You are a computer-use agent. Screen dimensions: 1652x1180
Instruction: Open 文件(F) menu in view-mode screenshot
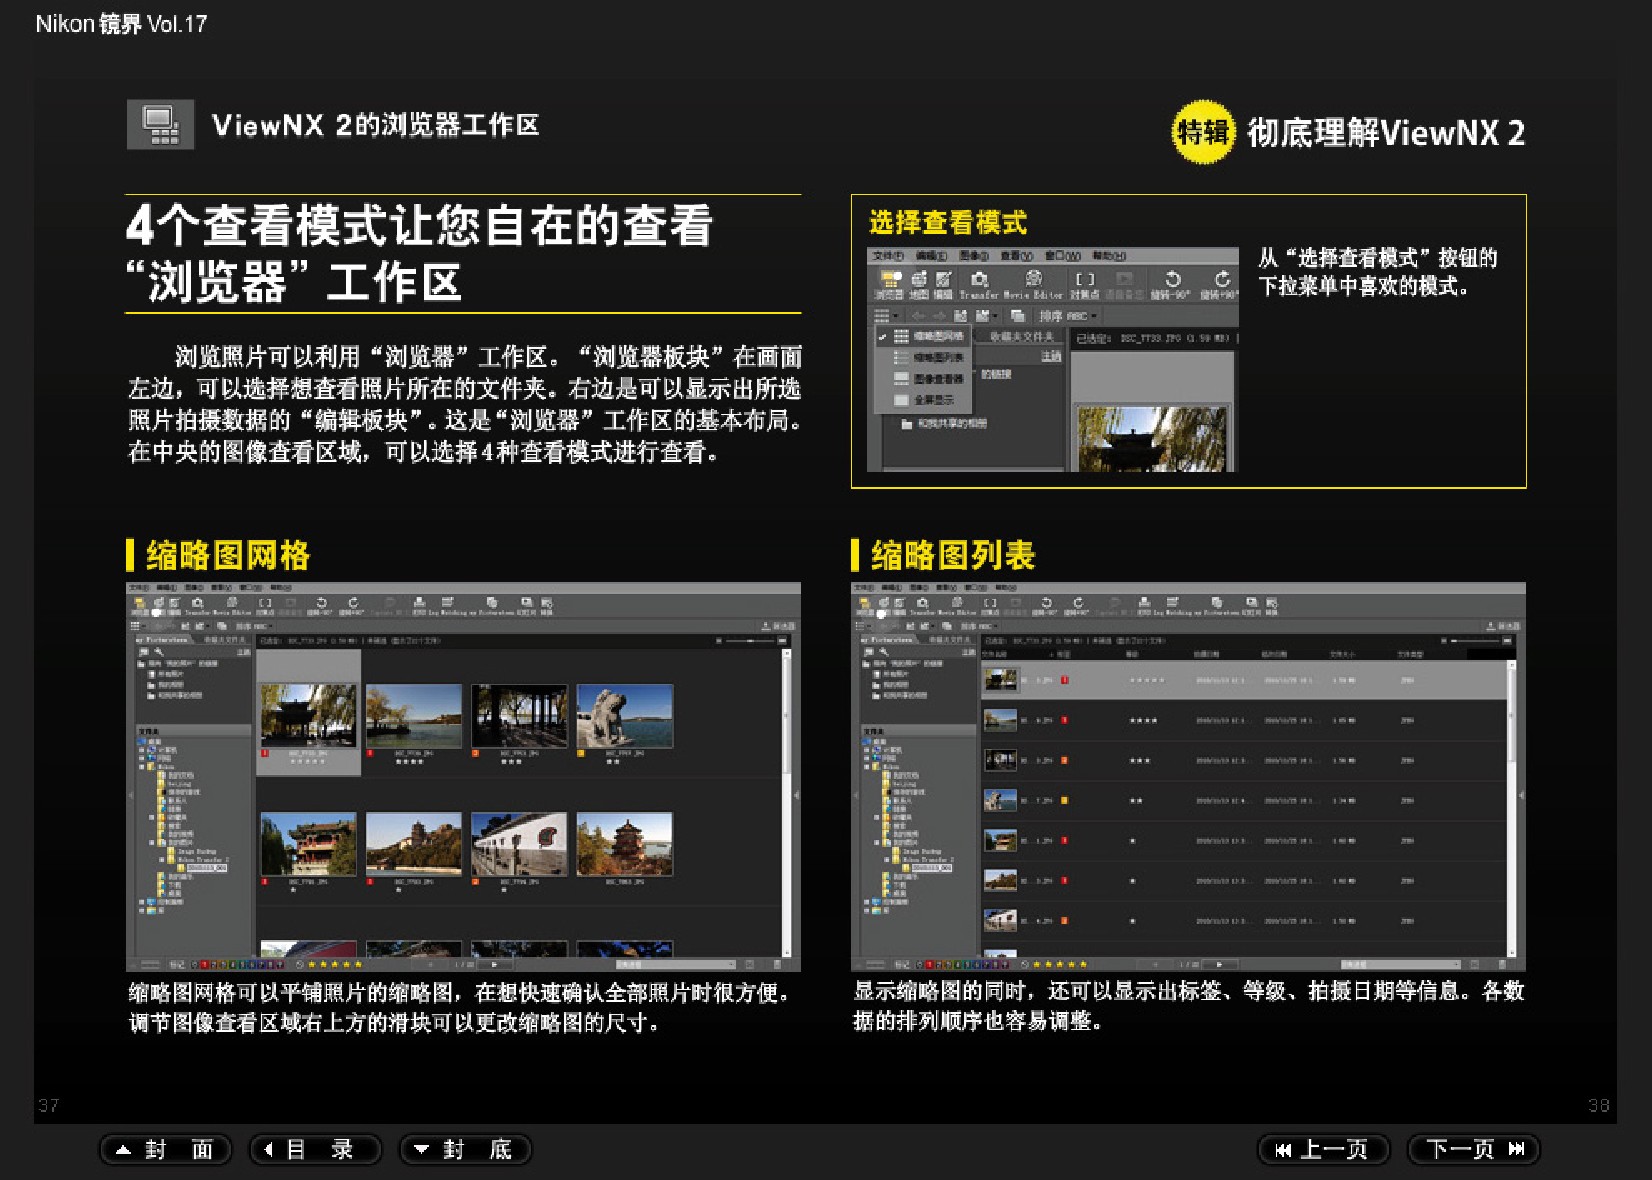click(888, 256)
